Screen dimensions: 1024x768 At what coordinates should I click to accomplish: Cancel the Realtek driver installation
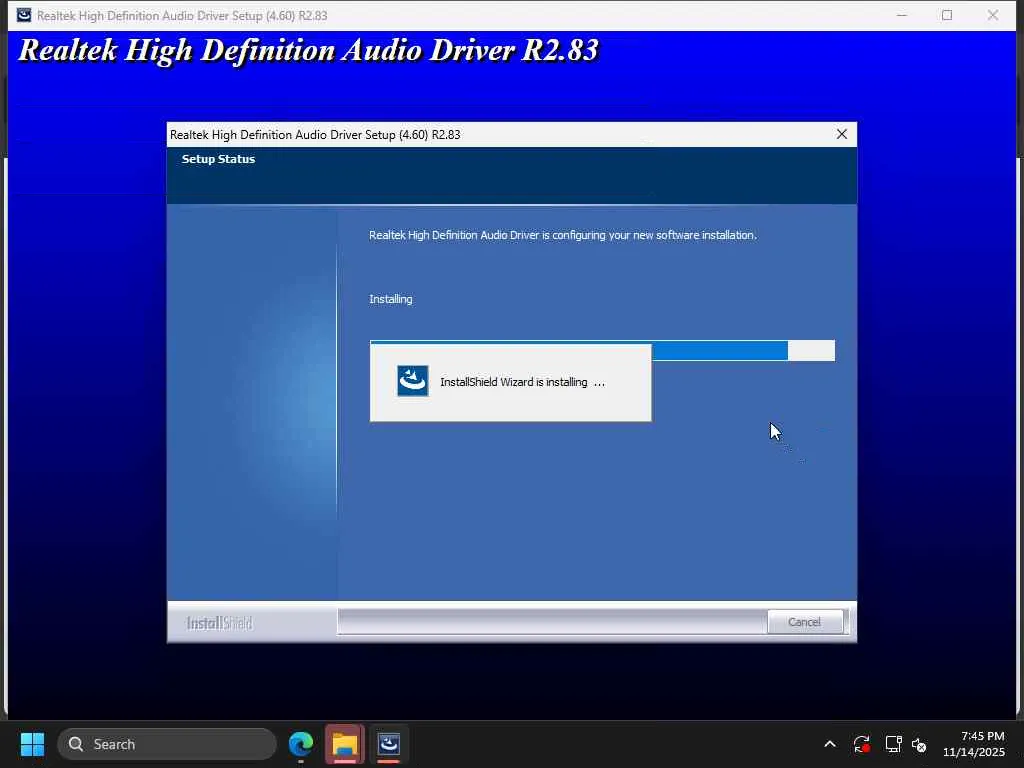[x=805, y=622]
